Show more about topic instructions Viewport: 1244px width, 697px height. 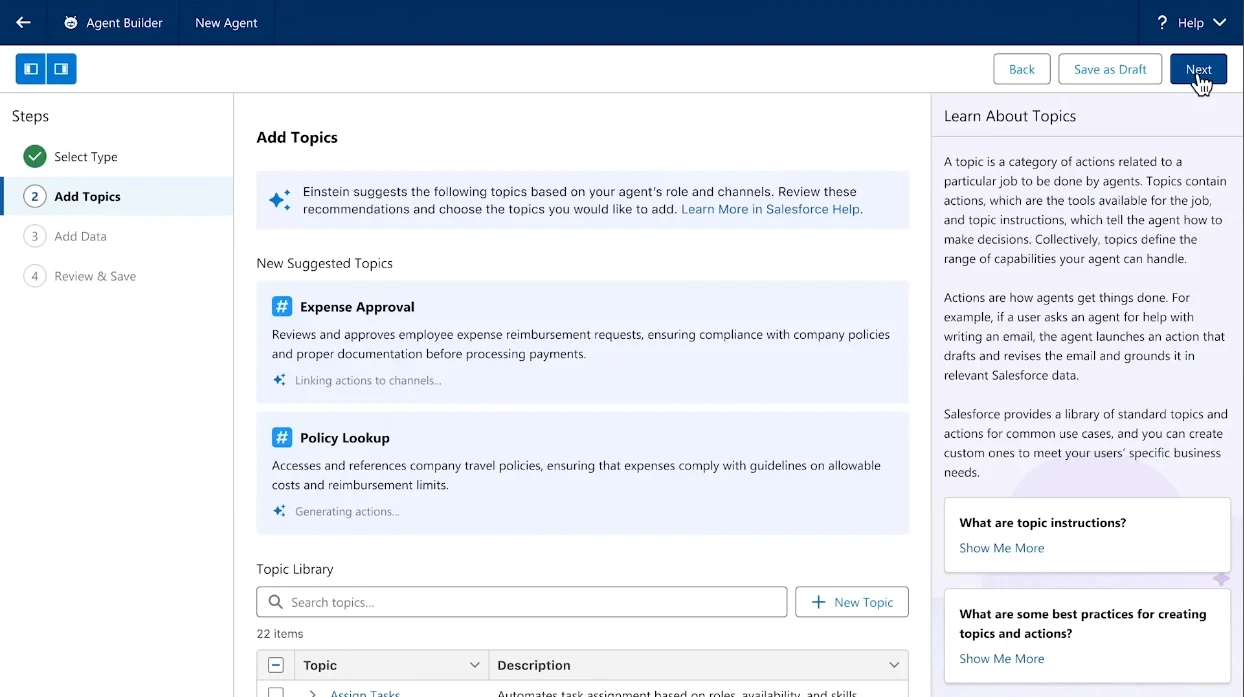(1002, 548)
